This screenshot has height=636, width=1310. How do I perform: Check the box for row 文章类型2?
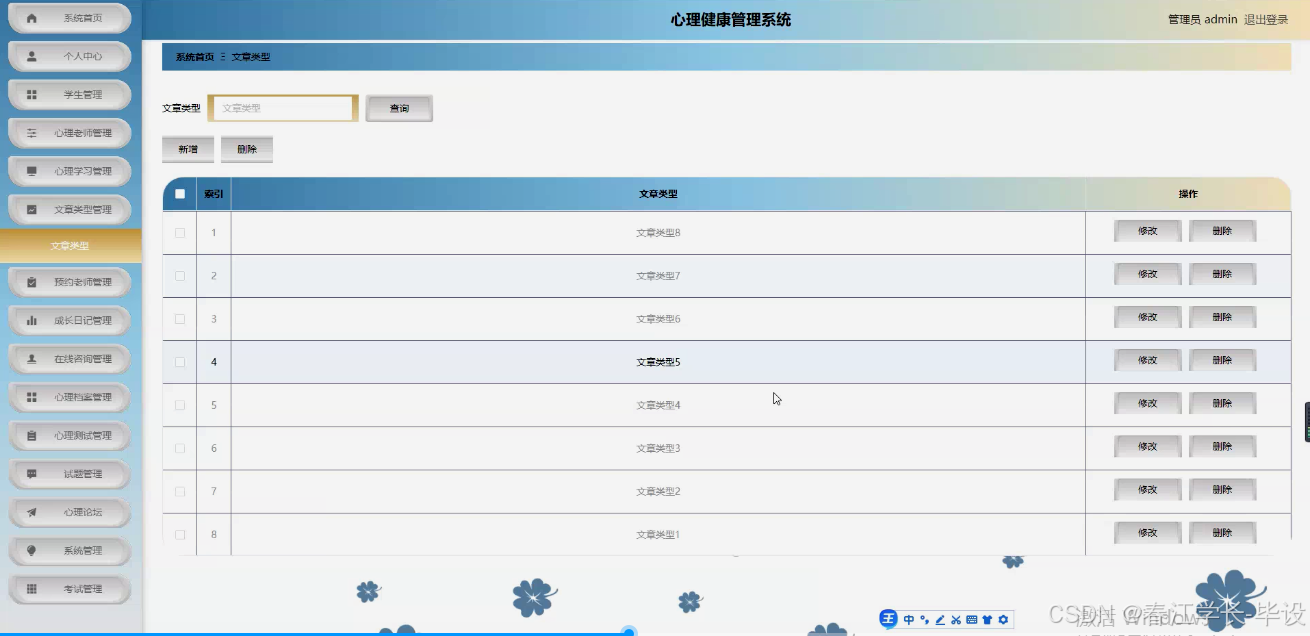[180, 491]
